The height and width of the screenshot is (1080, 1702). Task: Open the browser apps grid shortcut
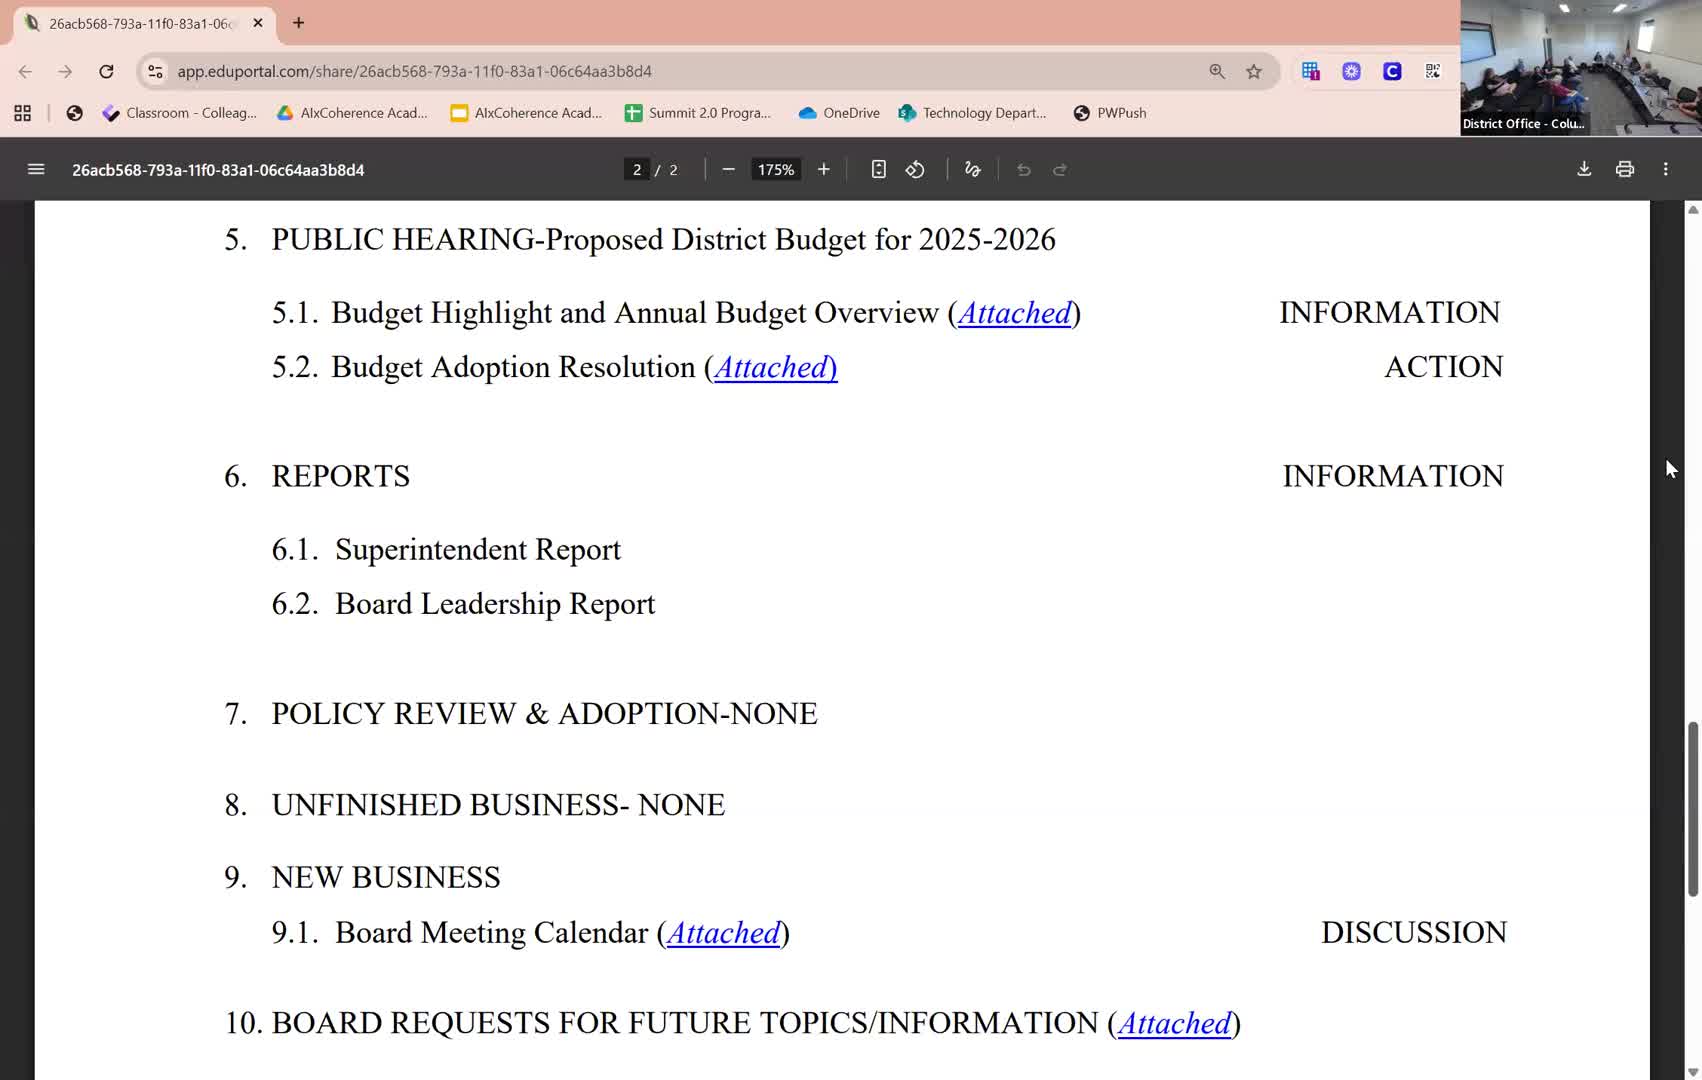coord(22,113)
